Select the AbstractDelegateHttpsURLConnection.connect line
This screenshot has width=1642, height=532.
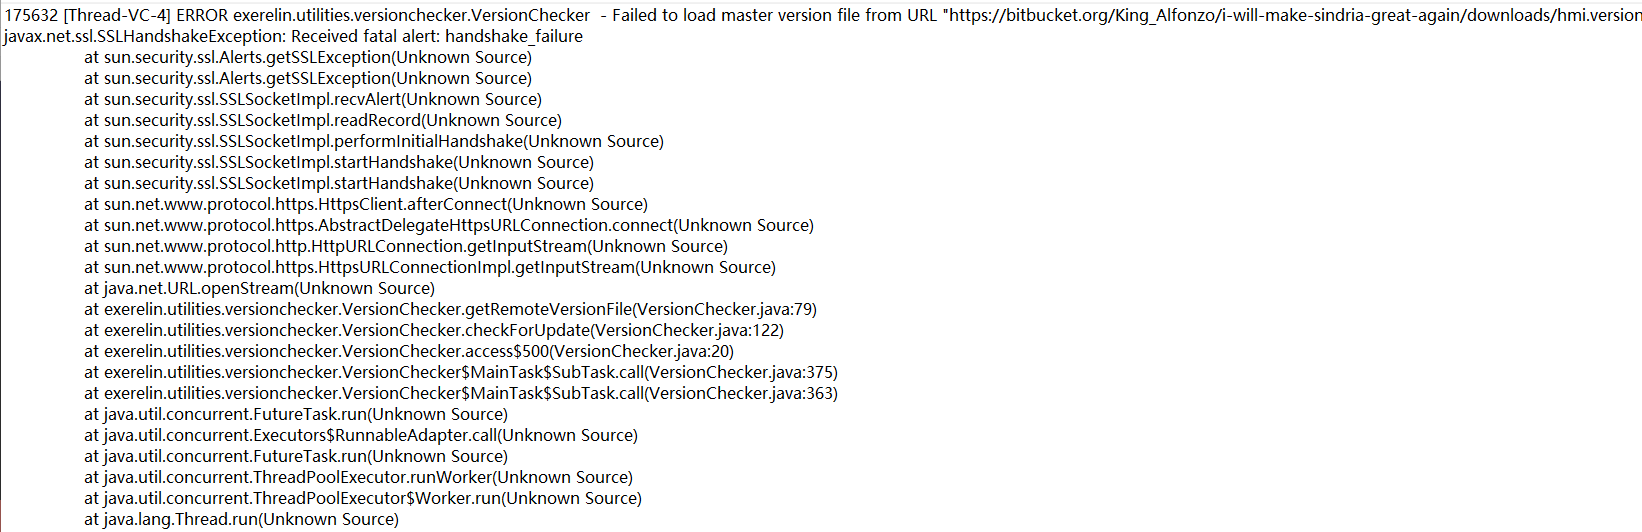point(449,225)
